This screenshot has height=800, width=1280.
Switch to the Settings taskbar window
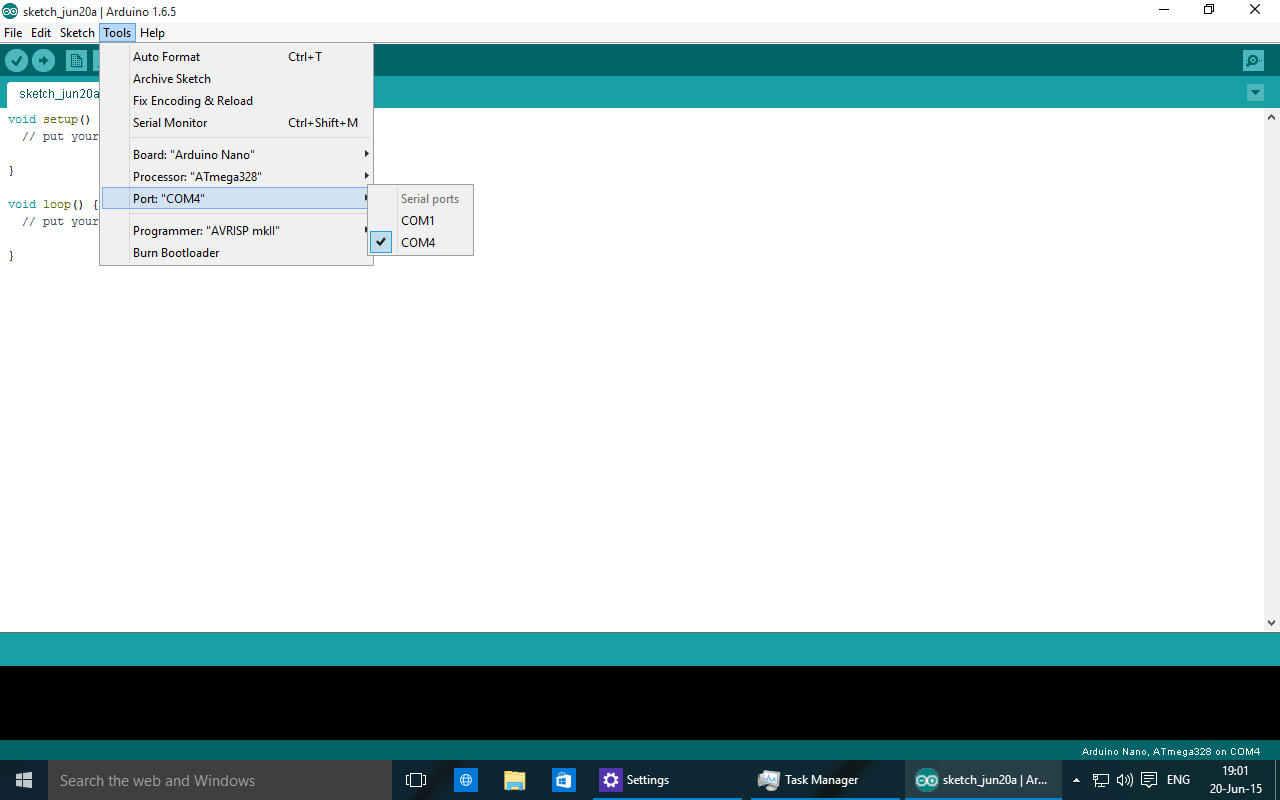point(667,780)
